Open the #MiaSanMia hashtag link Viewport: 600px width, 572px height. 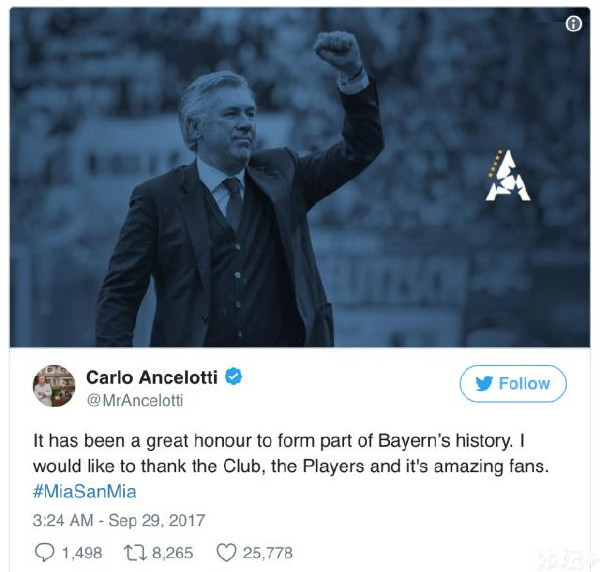coord(84,492)
